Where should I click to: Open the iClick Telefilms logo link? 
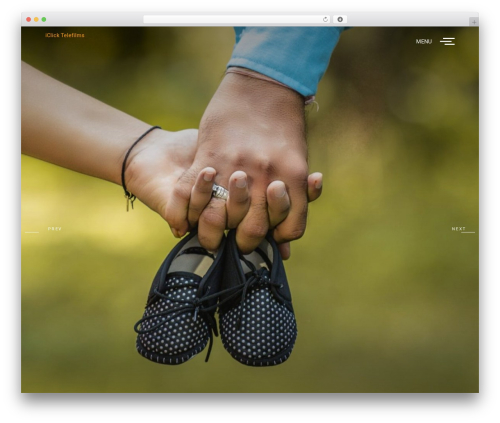[65, 35]
